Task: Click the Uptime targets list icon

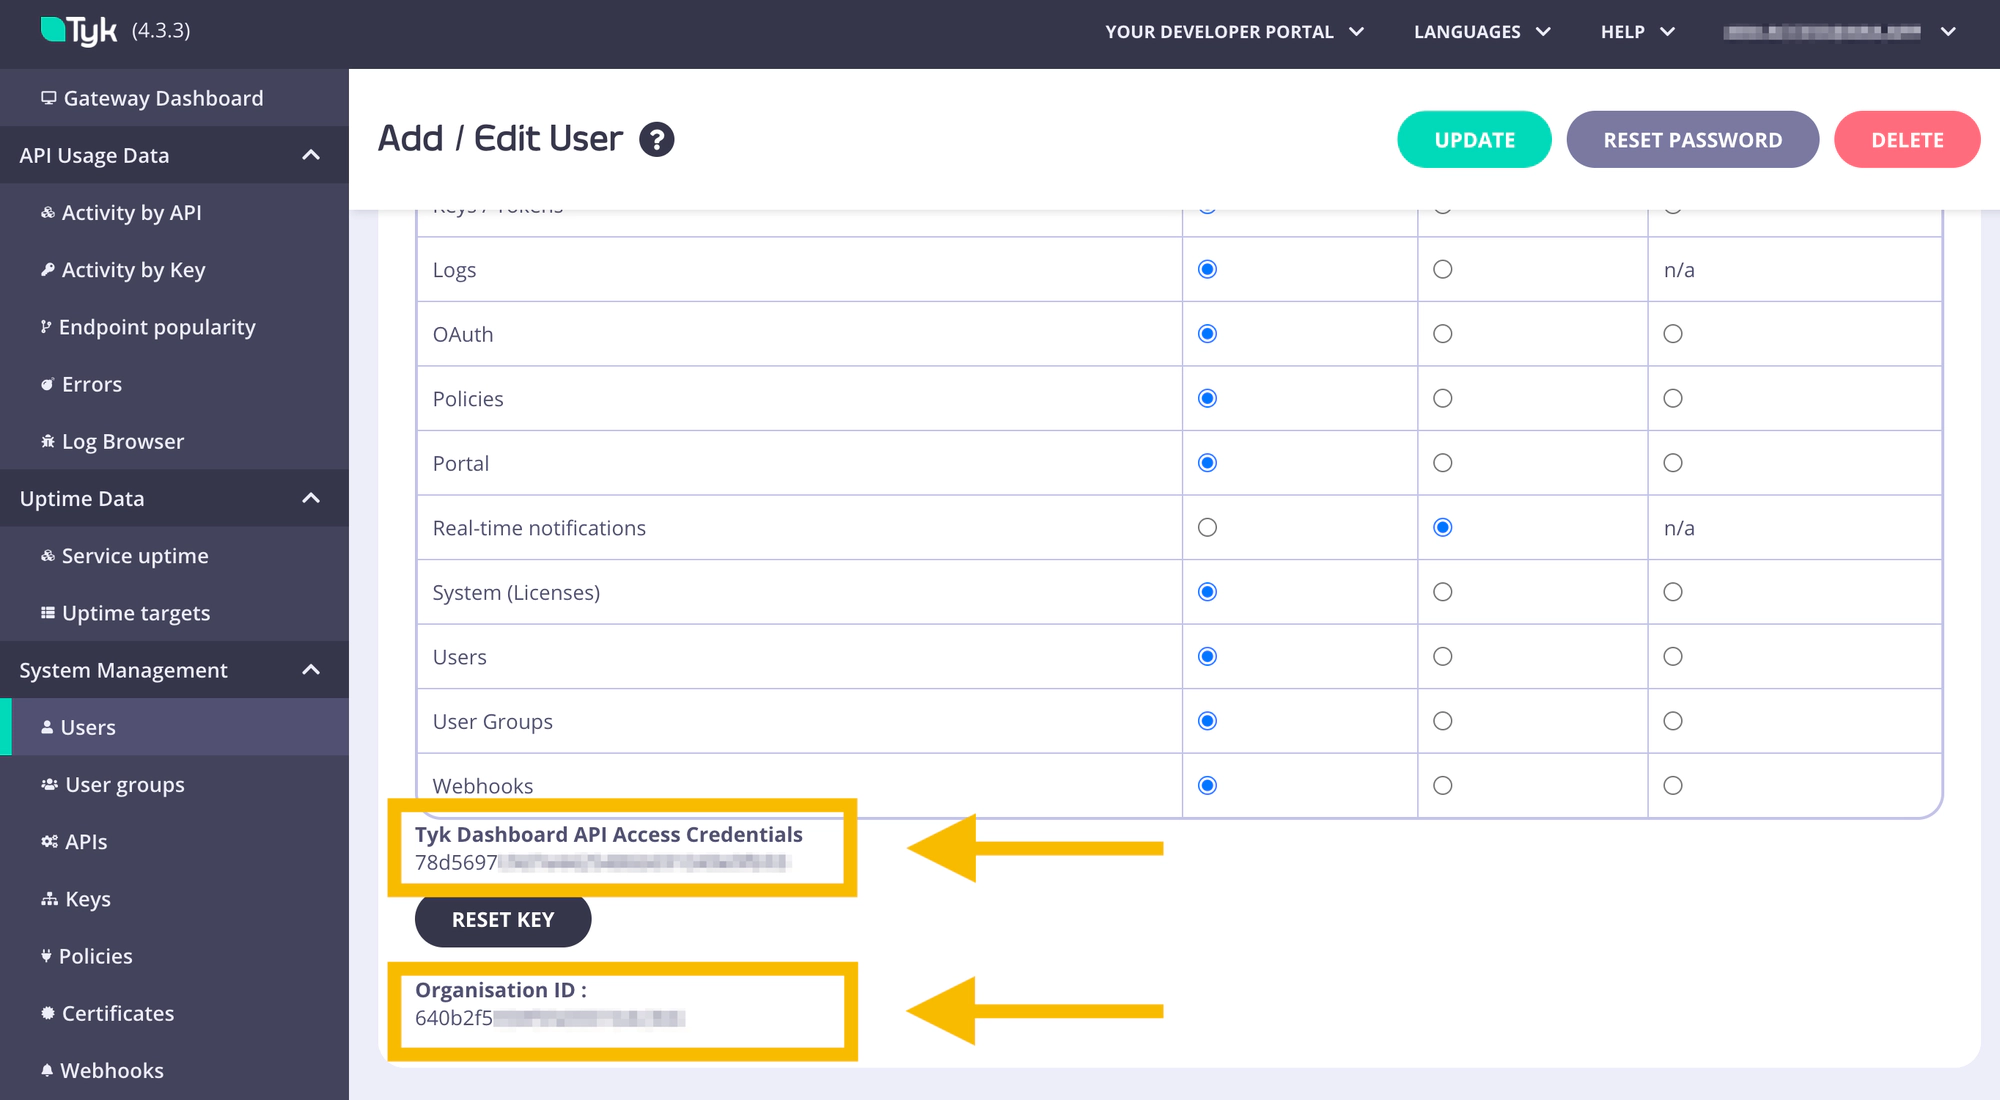Action: coord(47,613)
